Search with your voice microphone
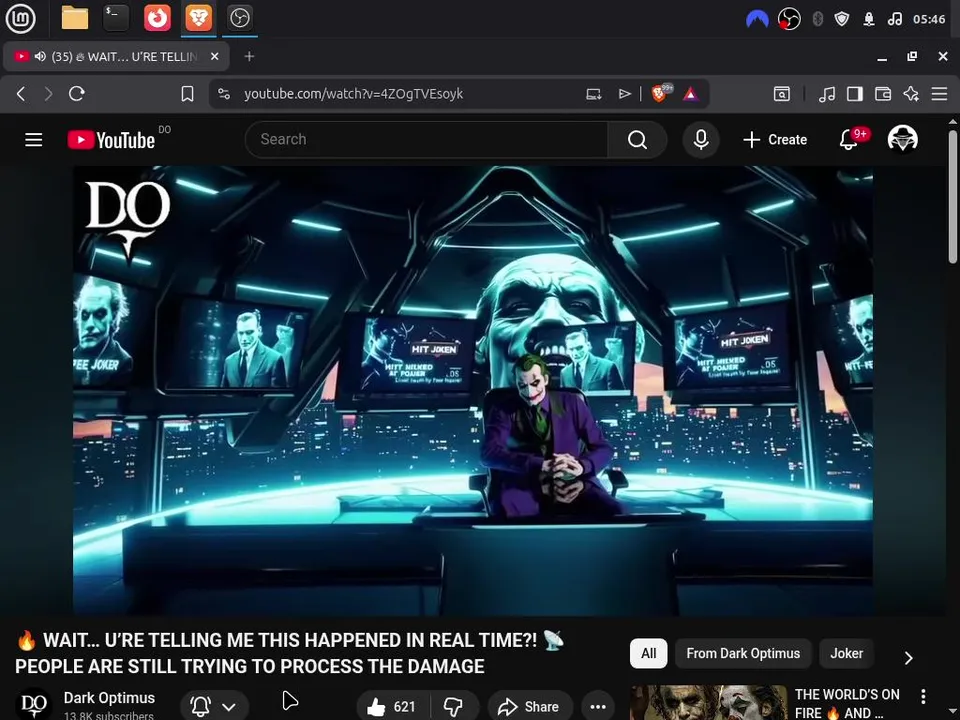The image size is (960, 720). click(701, 140)
